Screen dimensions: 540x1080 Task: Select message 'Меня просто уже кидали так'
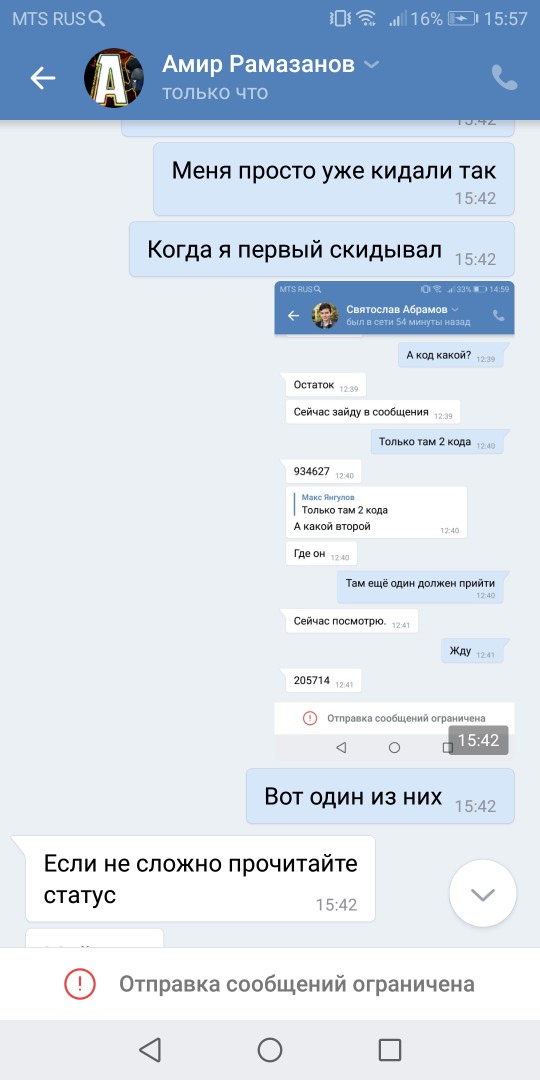click(x=334, y=179)
